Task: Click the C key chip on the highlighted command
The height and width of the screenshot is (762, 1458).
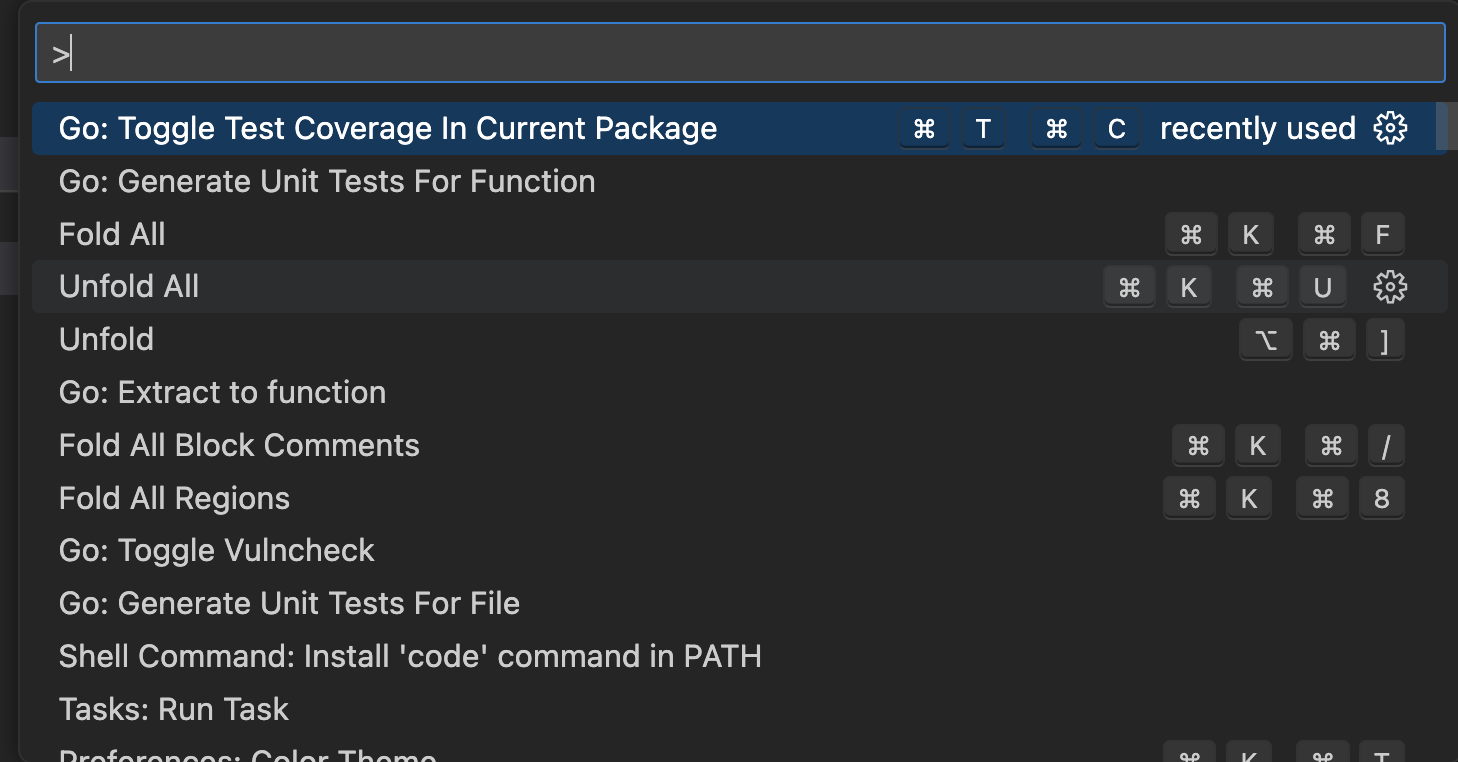Action: point(1117,128)
